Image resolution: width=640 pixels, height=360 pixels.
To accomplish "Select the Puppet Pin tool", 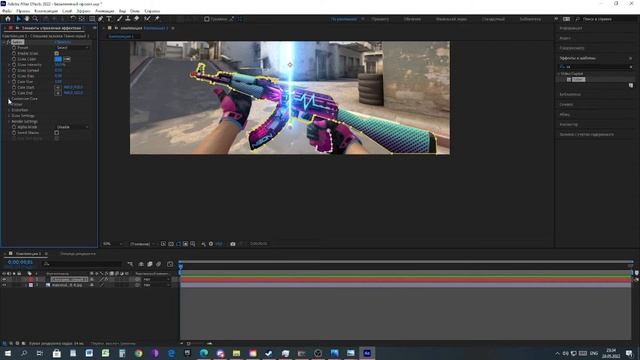I will (x=157, y=19).
